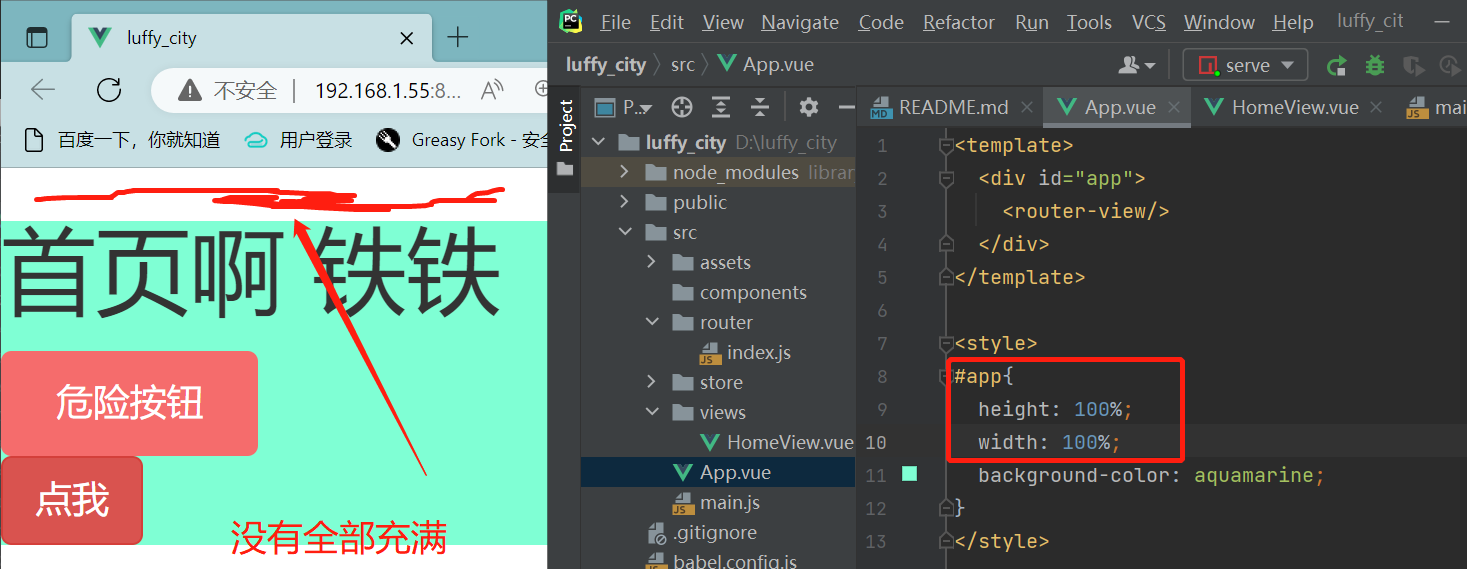Click the luffy_city breadcrumb
1467x569 pixels.
click(606, 65)
